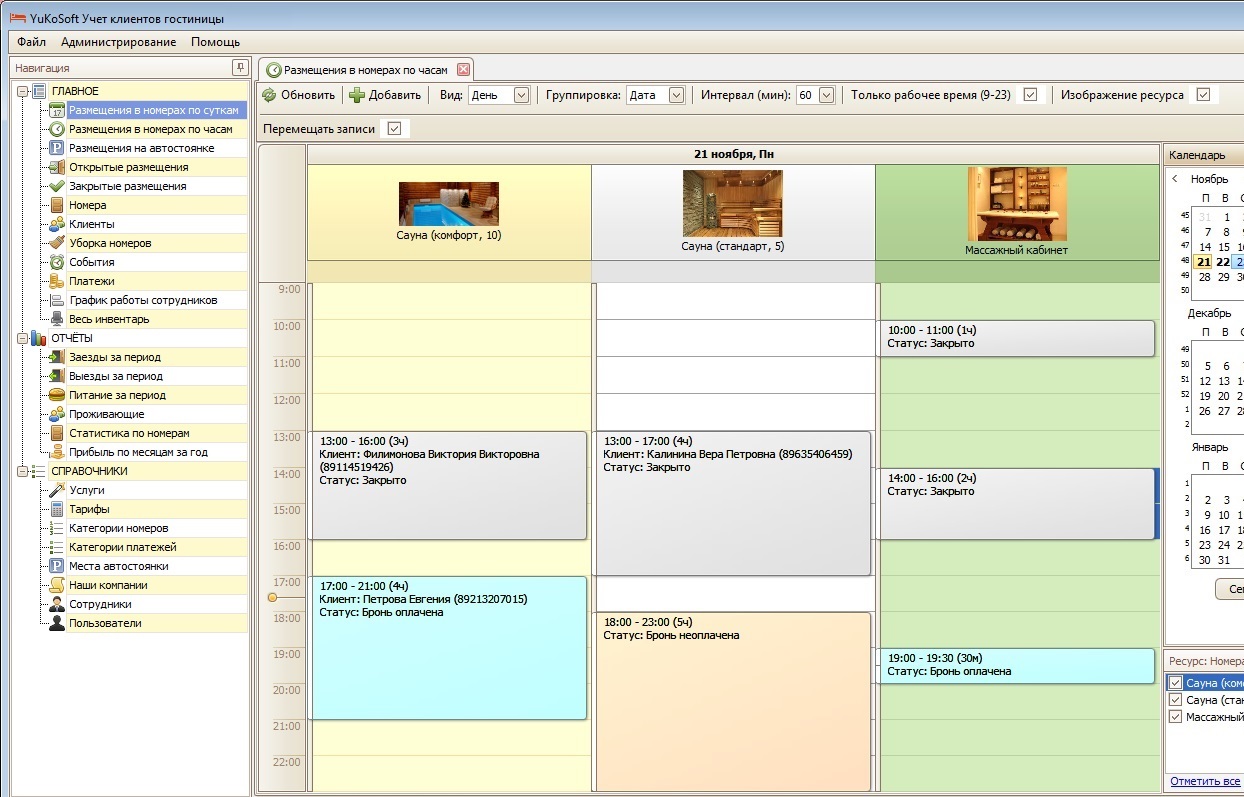This screenshot has height=797, width=1244.
Task: Open Категории платежей in navigation tree
Action: tap(122, 547)
